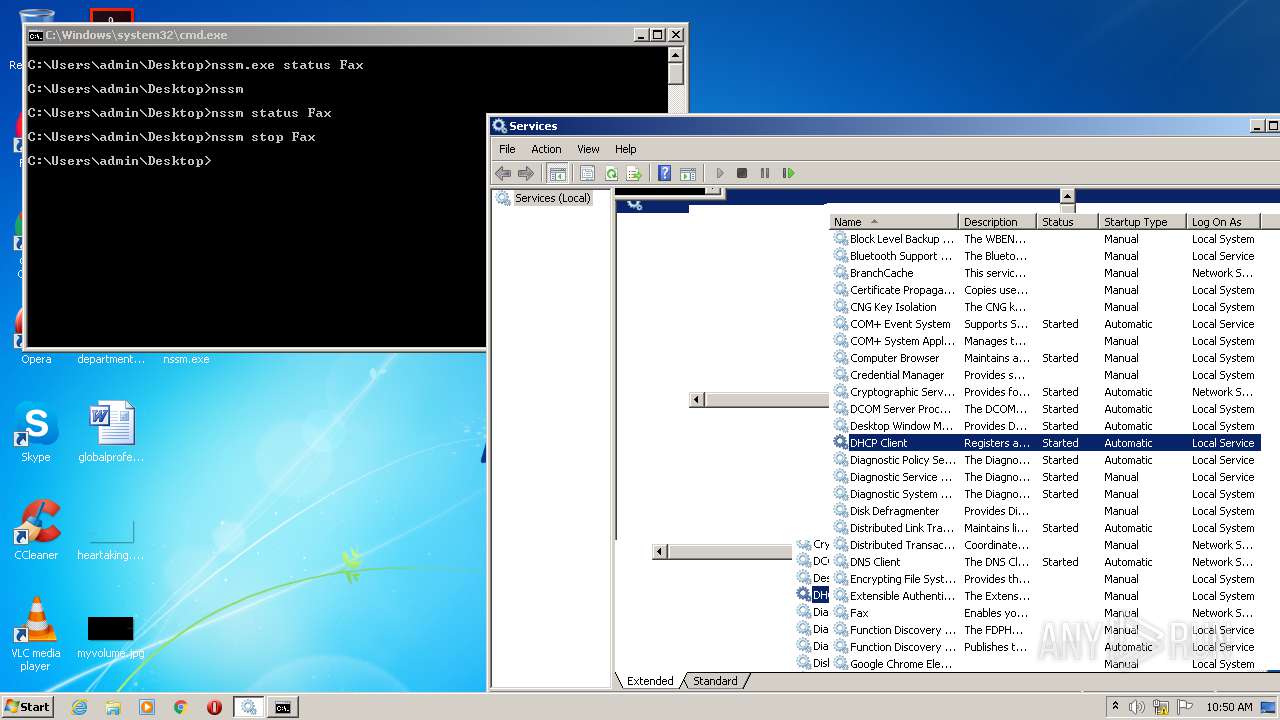Click the taskbar clock showing 10:50 AM
Viewport: 1280px width, 720px height.
click(x=1229, y=707)
